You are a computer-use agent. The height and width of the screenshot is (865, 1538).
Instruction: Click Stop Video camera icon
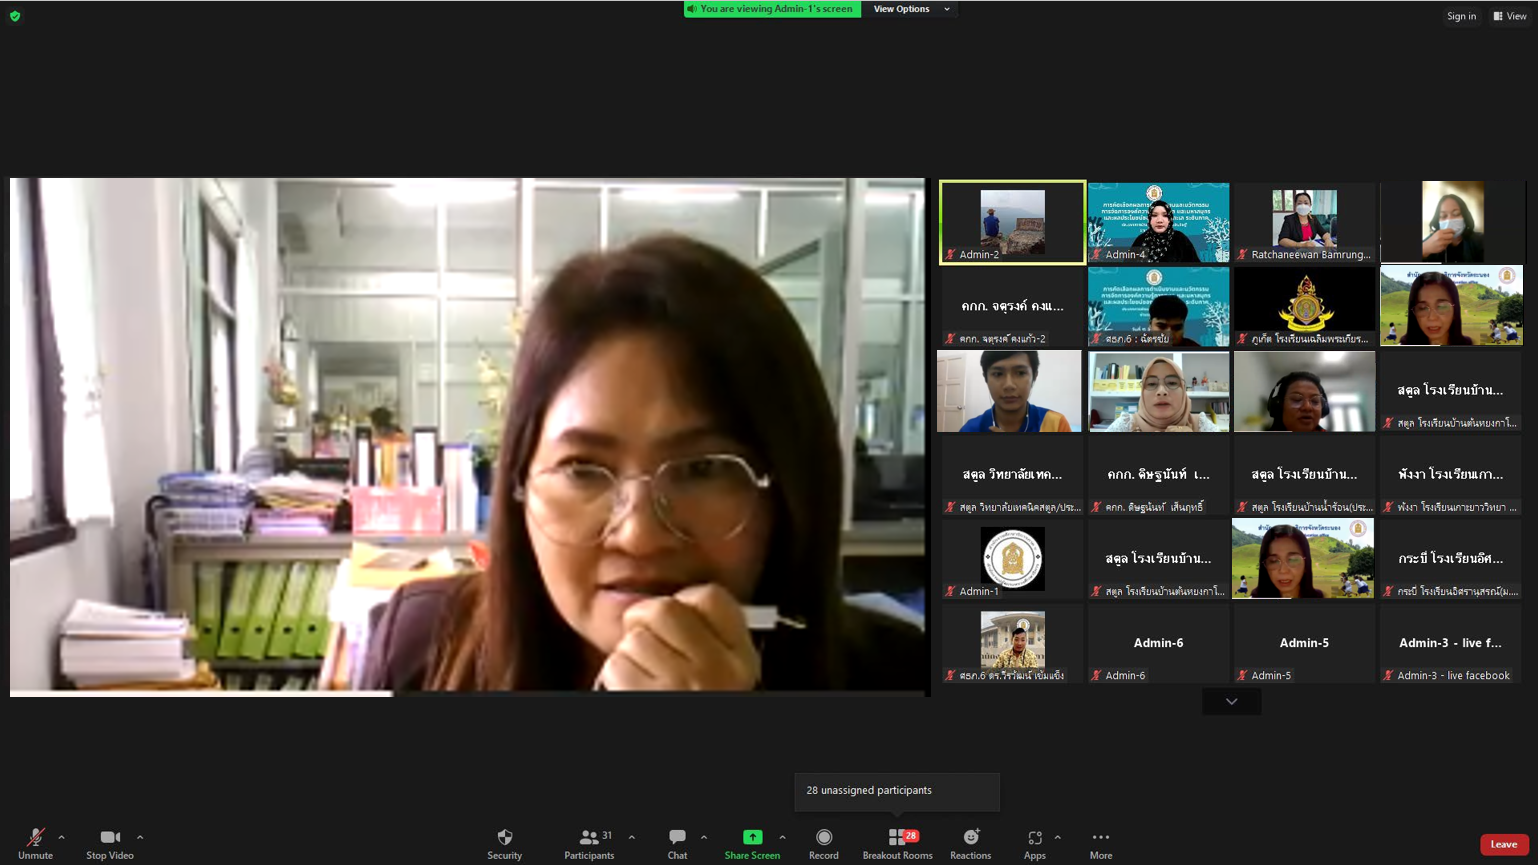click(110, 837)
